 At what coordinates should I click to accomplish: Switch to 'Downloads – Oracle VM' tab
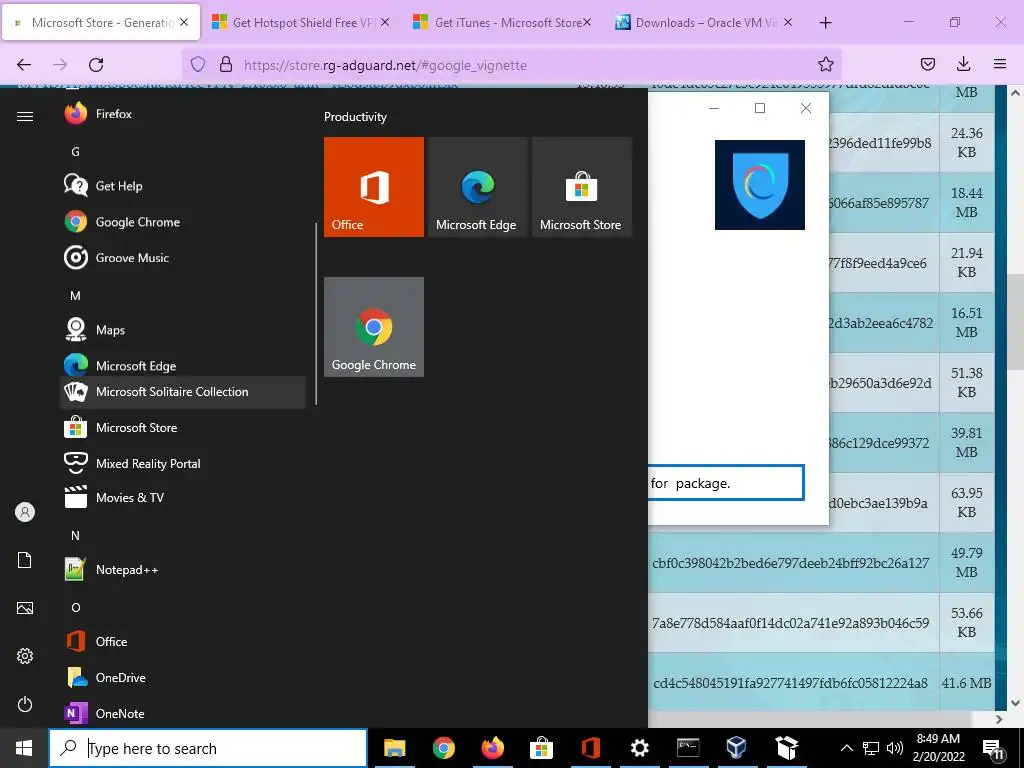(x=704, y=22)
